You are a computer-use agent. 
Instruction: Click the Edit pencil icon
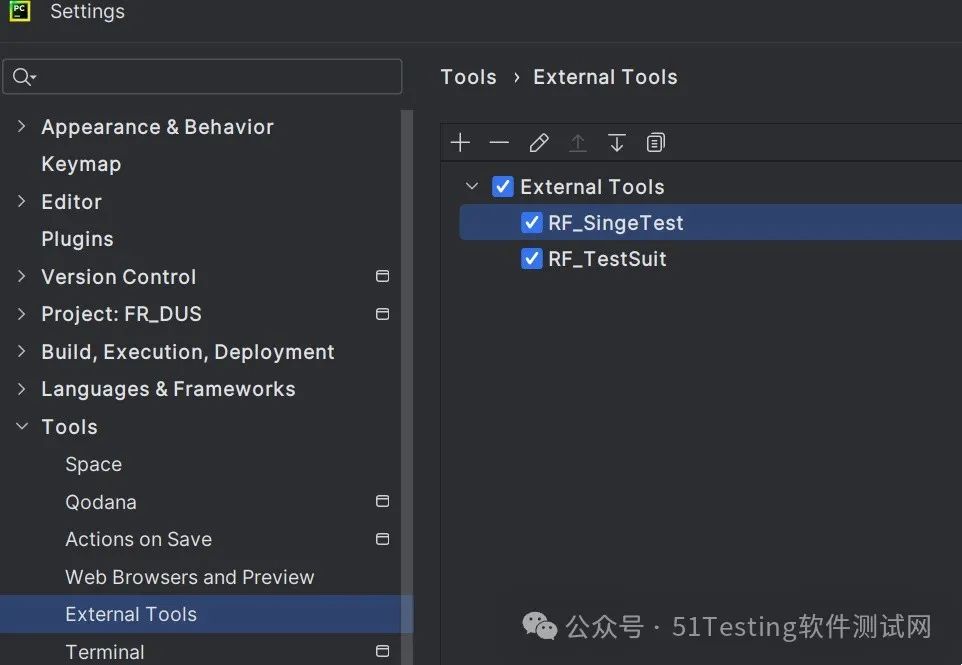[x=539, y=143]
